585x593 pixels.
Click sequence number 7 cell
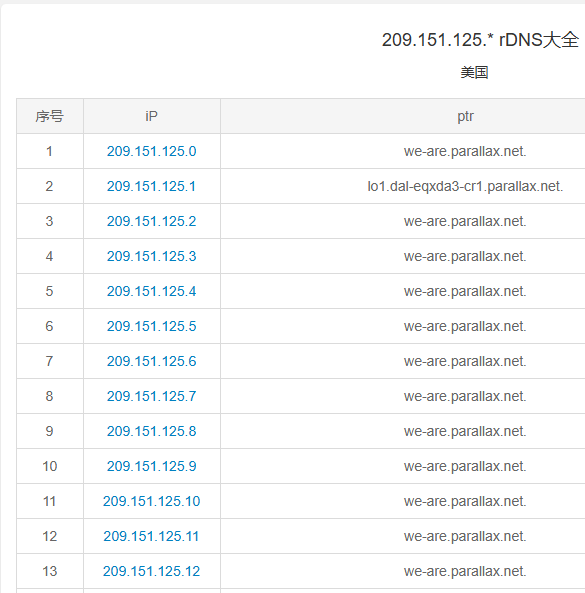(50, 361)
